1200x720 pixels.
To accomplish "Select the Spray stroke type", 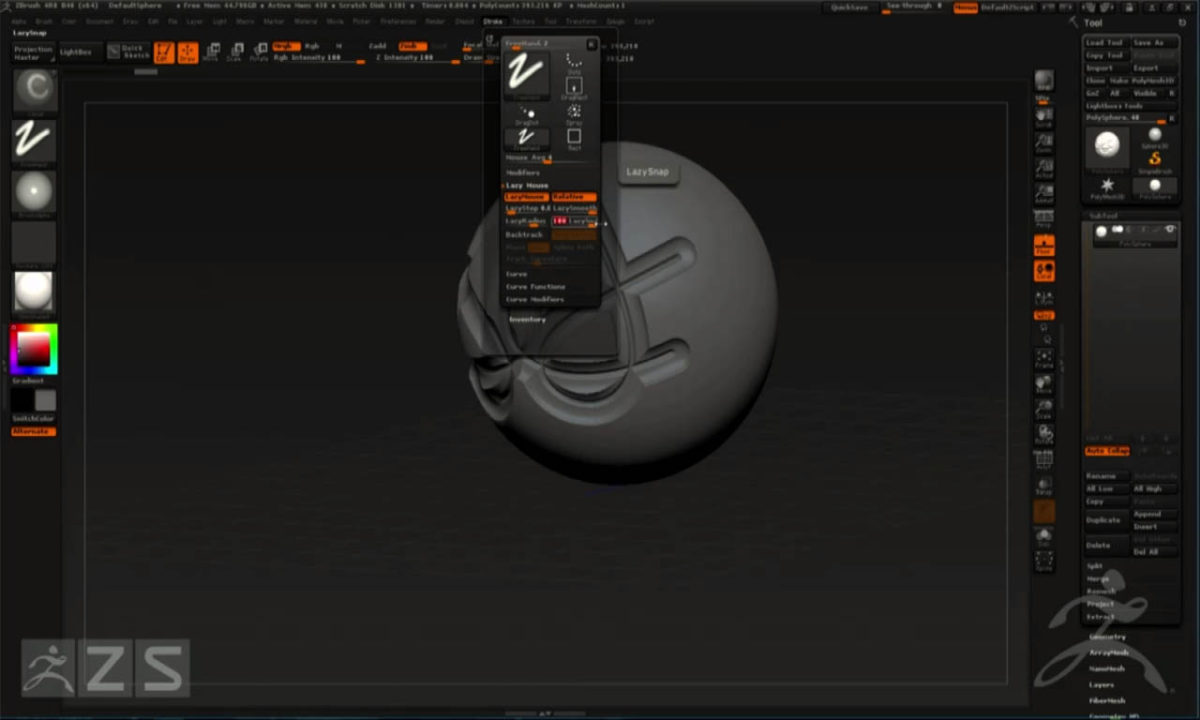I will click(574, 112).
